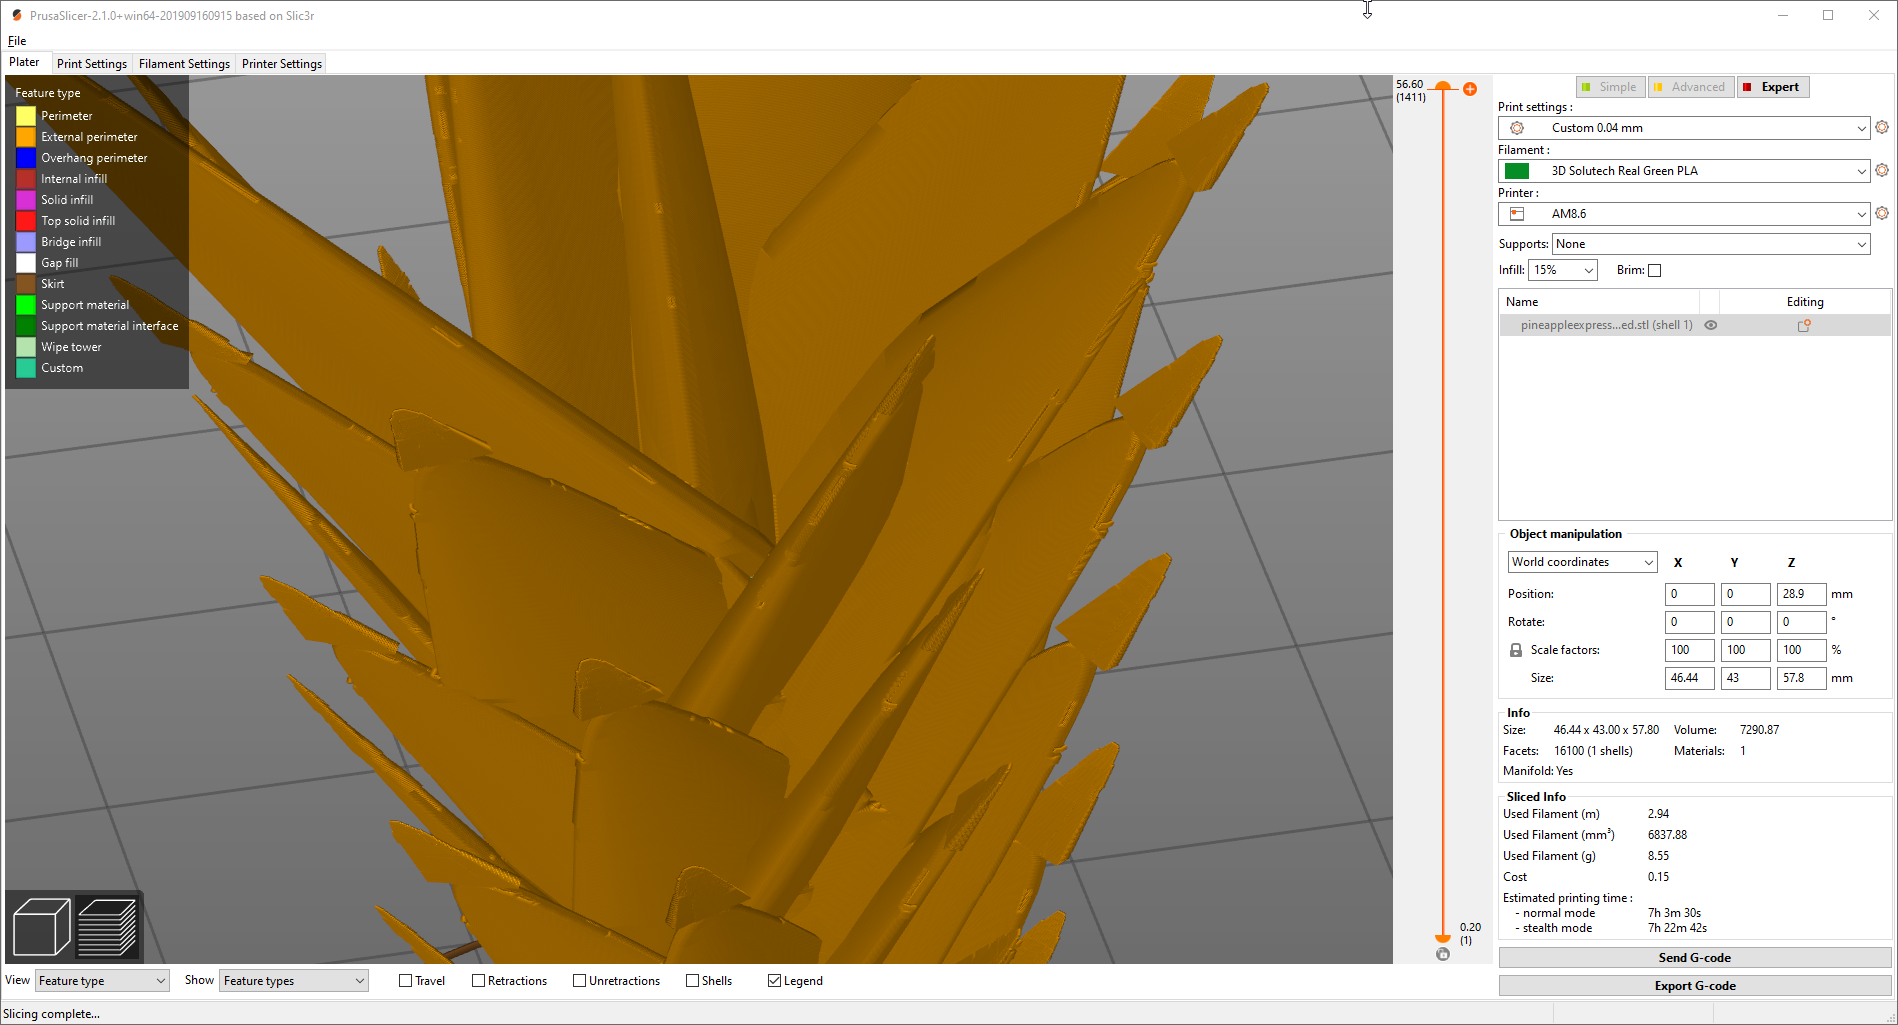Image resolution: width=1898 pixels, height=1025 pixels.
Task: Select Expert mode button
Action: [1772, 87]
